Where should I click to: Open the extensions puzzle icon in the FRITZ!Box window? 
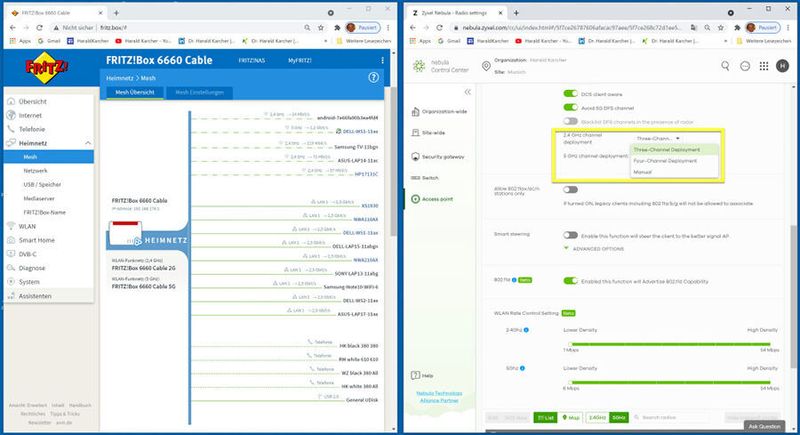pyautogui.click(x=337, y=28)
